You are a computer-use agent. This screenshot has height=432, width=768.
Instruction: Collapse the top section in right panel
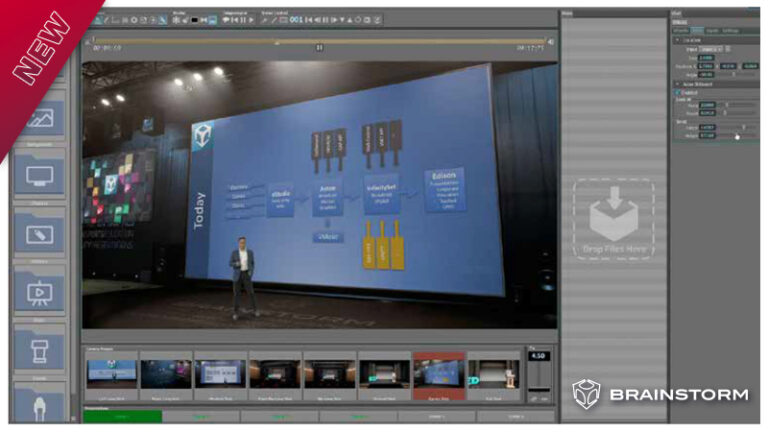pos(677,40)
